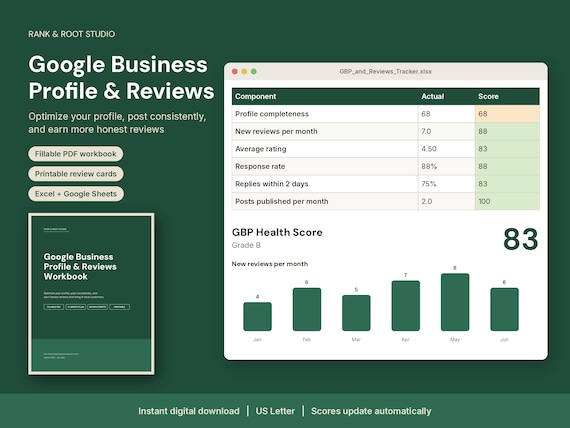Viewport: 570px width, 428px height.
Task: Select the 'Profile completeness' row label
Action: click(272, 114)
